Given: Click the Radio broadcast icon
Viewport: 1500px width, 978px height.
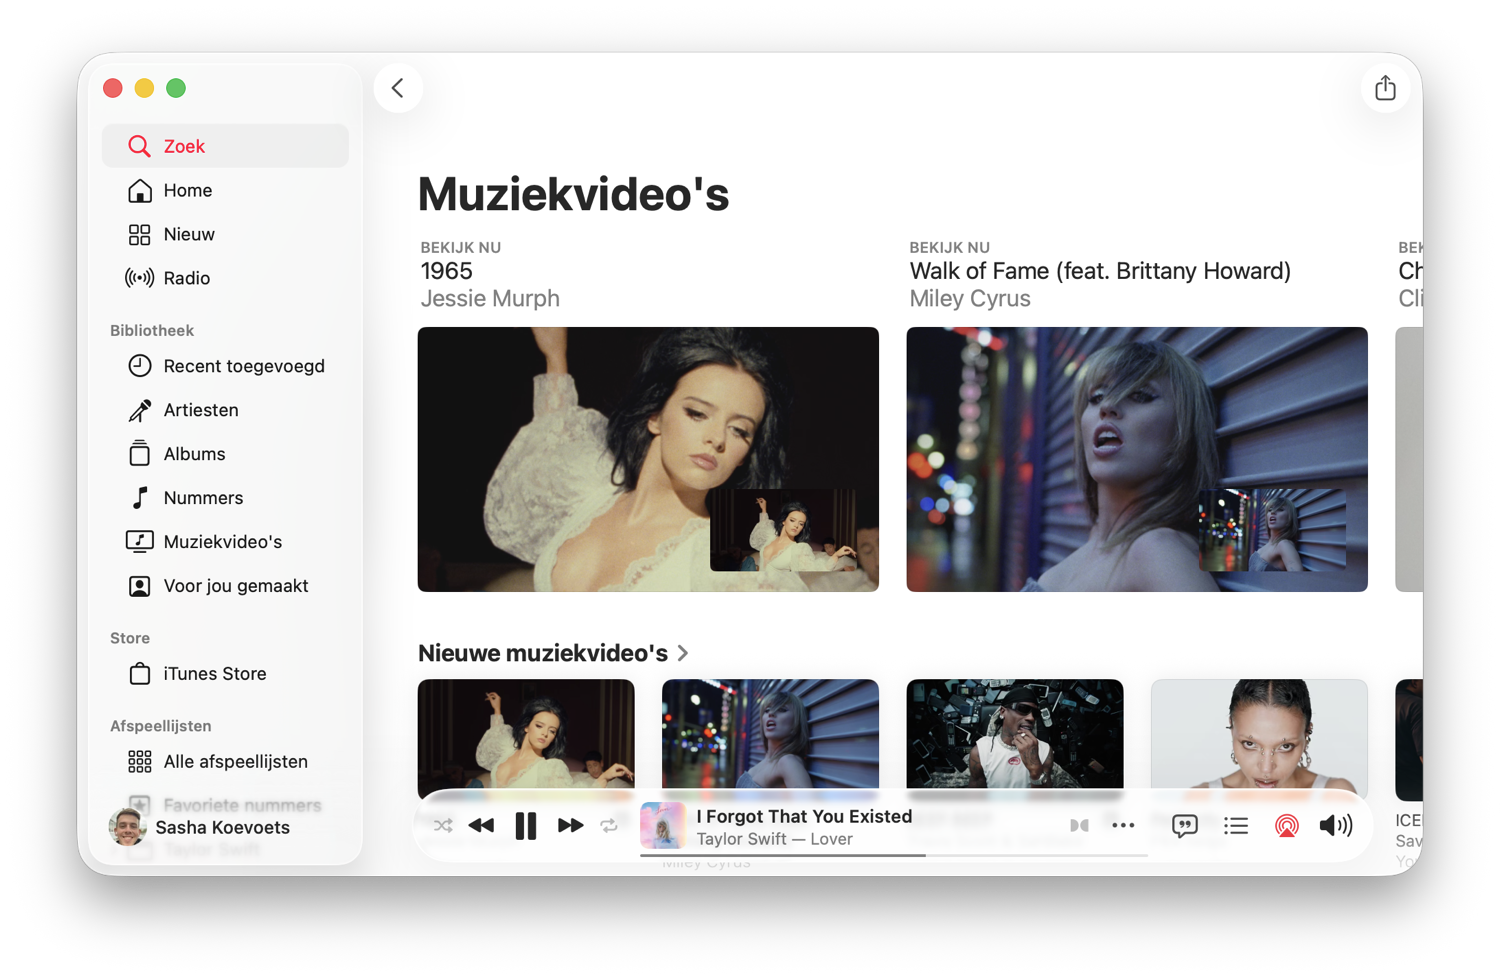Looking at the screenshot, I should tap(139, 278).
